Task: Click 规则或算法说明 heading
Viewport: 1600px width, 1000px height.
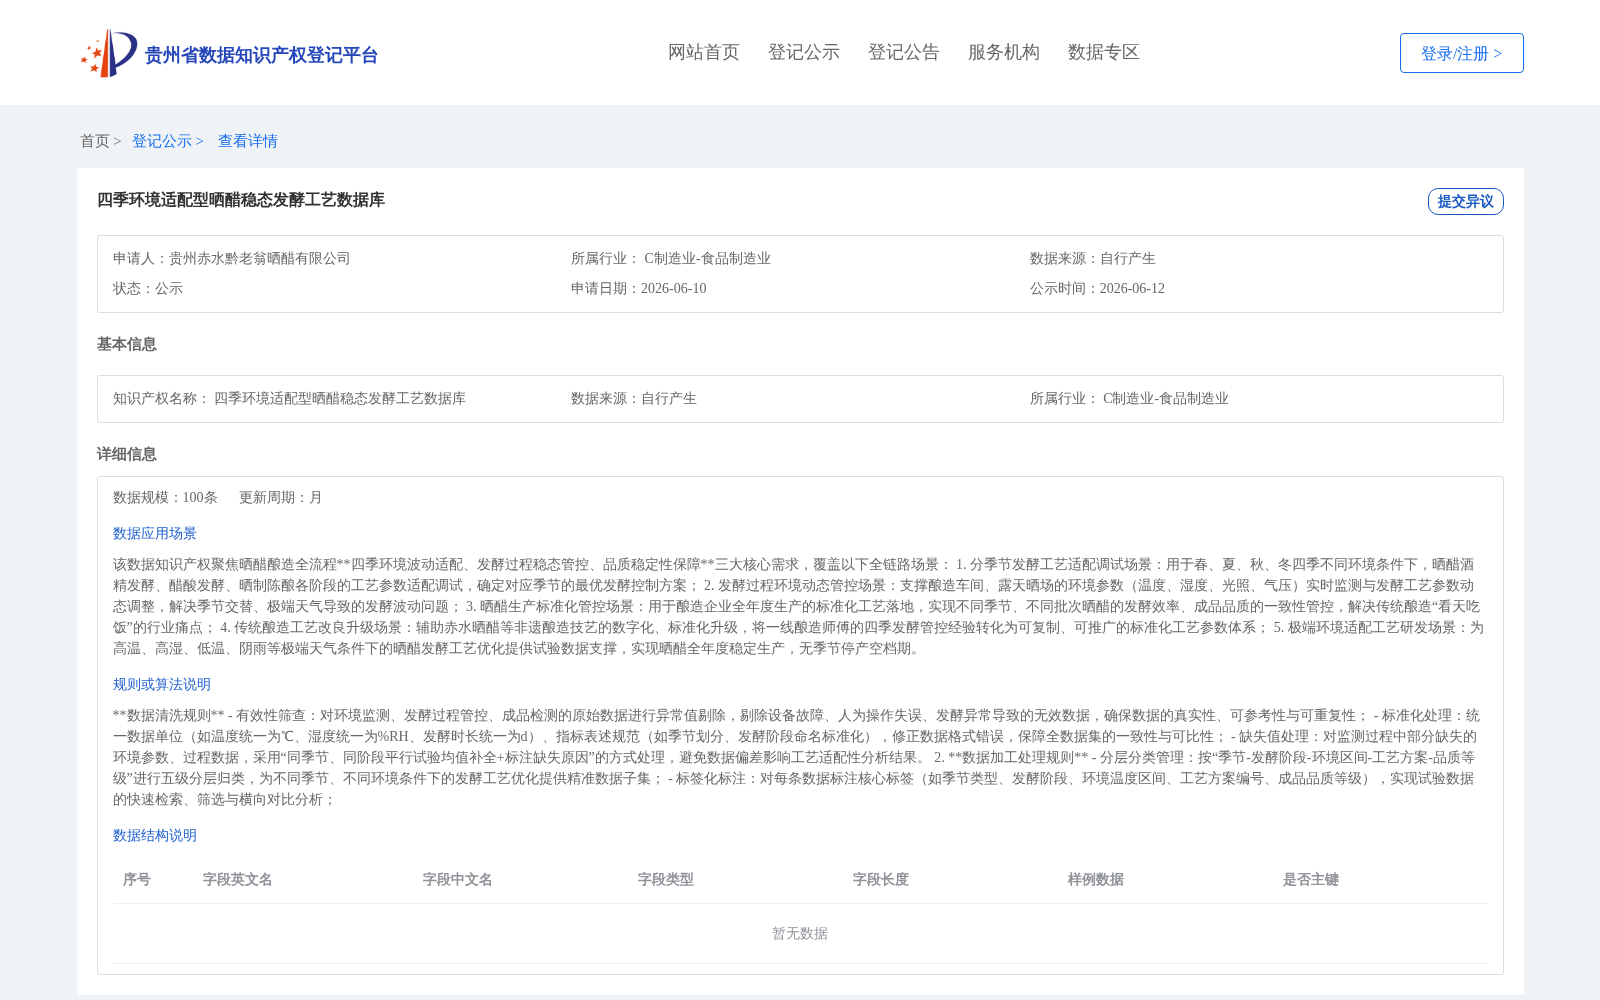Action: click(x=162, y=684)
